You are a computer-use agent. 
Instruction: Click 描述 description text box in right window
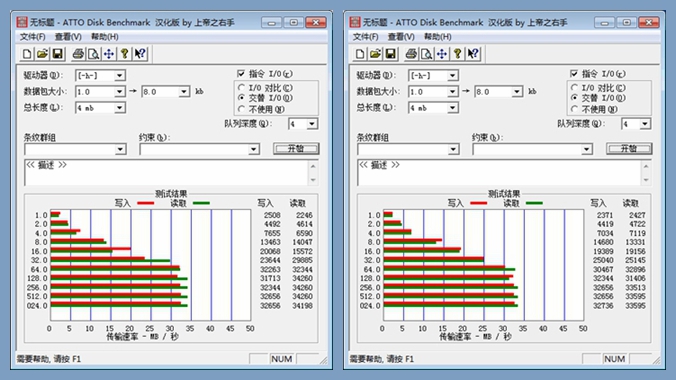tap(499, 173)
